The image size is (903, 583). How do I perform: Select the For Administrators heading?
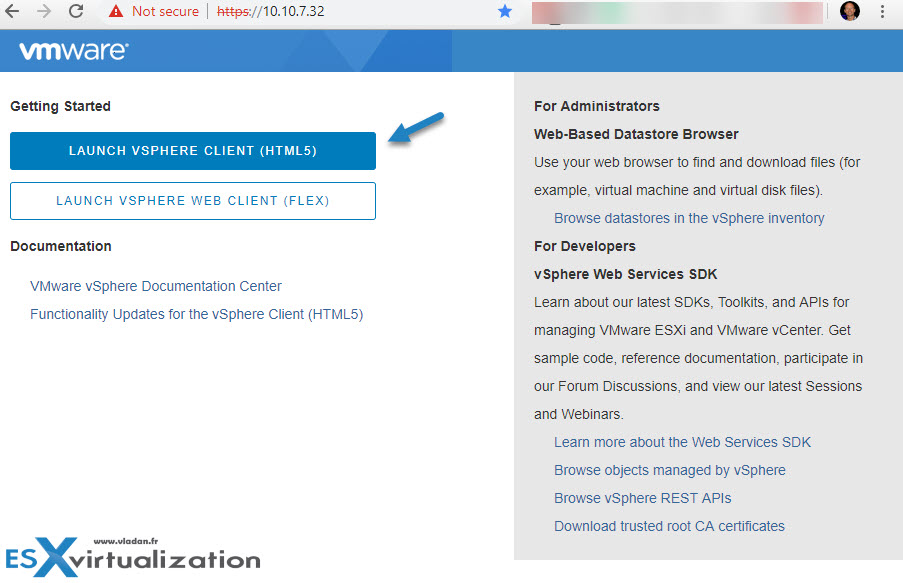pyautogui.click(x=597, y=107)
